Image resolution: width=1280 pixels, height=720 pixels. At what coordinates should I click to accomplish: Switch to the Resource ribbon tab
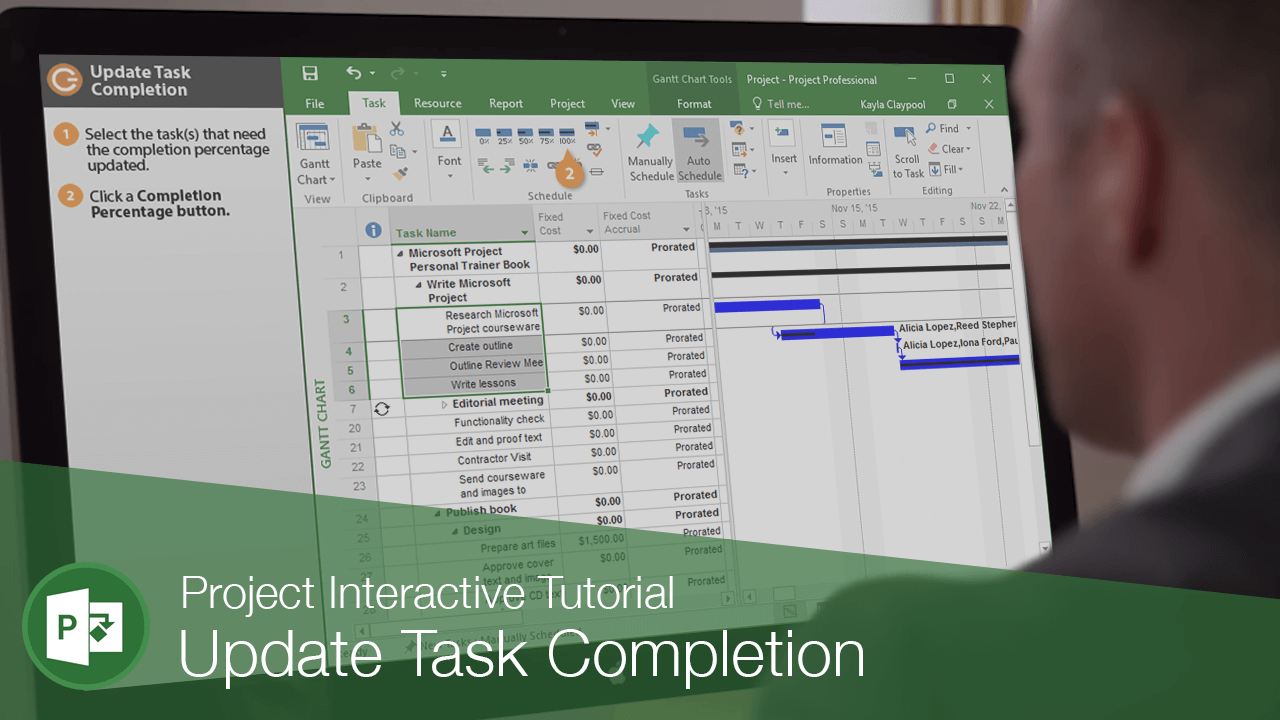(437, 103)
